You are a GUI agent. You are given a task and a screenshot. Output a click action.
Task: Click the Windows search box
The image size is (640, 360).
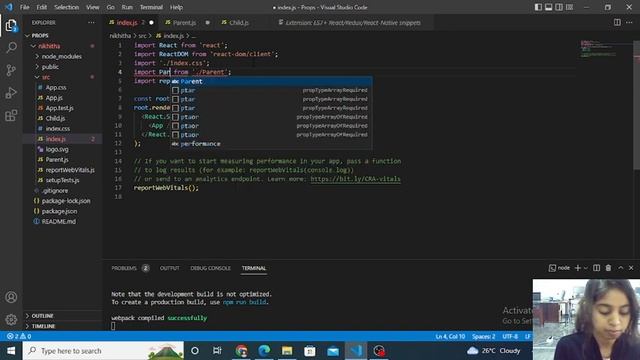click(103, 351)
